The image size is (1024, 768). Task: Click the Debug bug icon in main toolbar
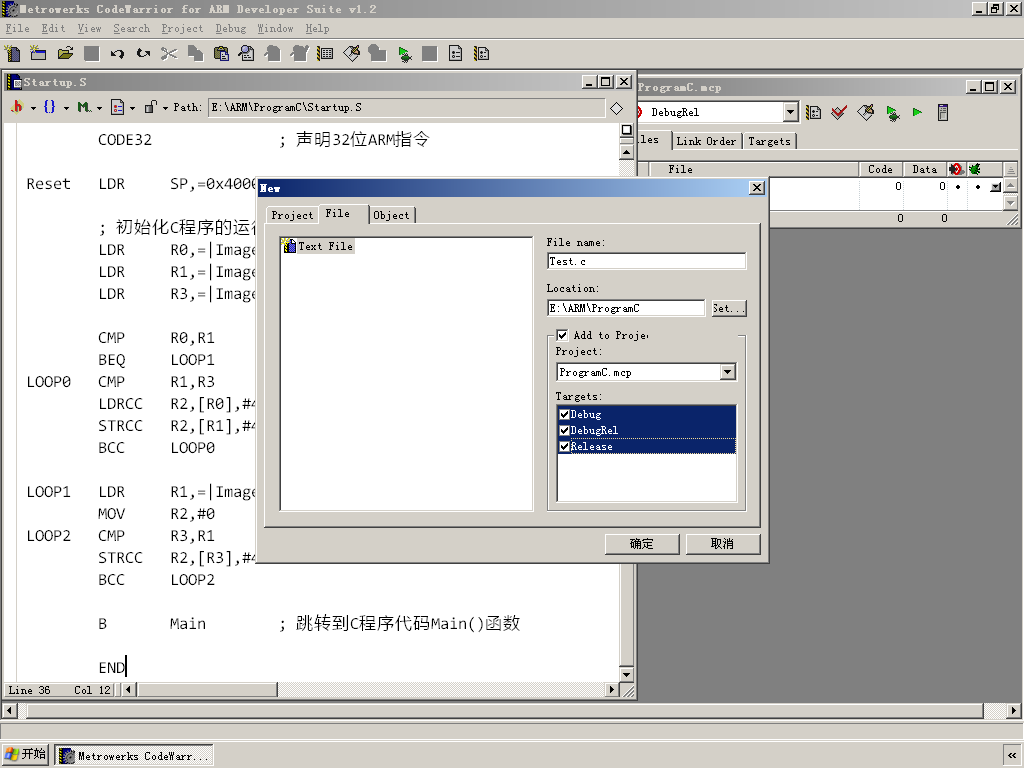[x=404, y=54]
